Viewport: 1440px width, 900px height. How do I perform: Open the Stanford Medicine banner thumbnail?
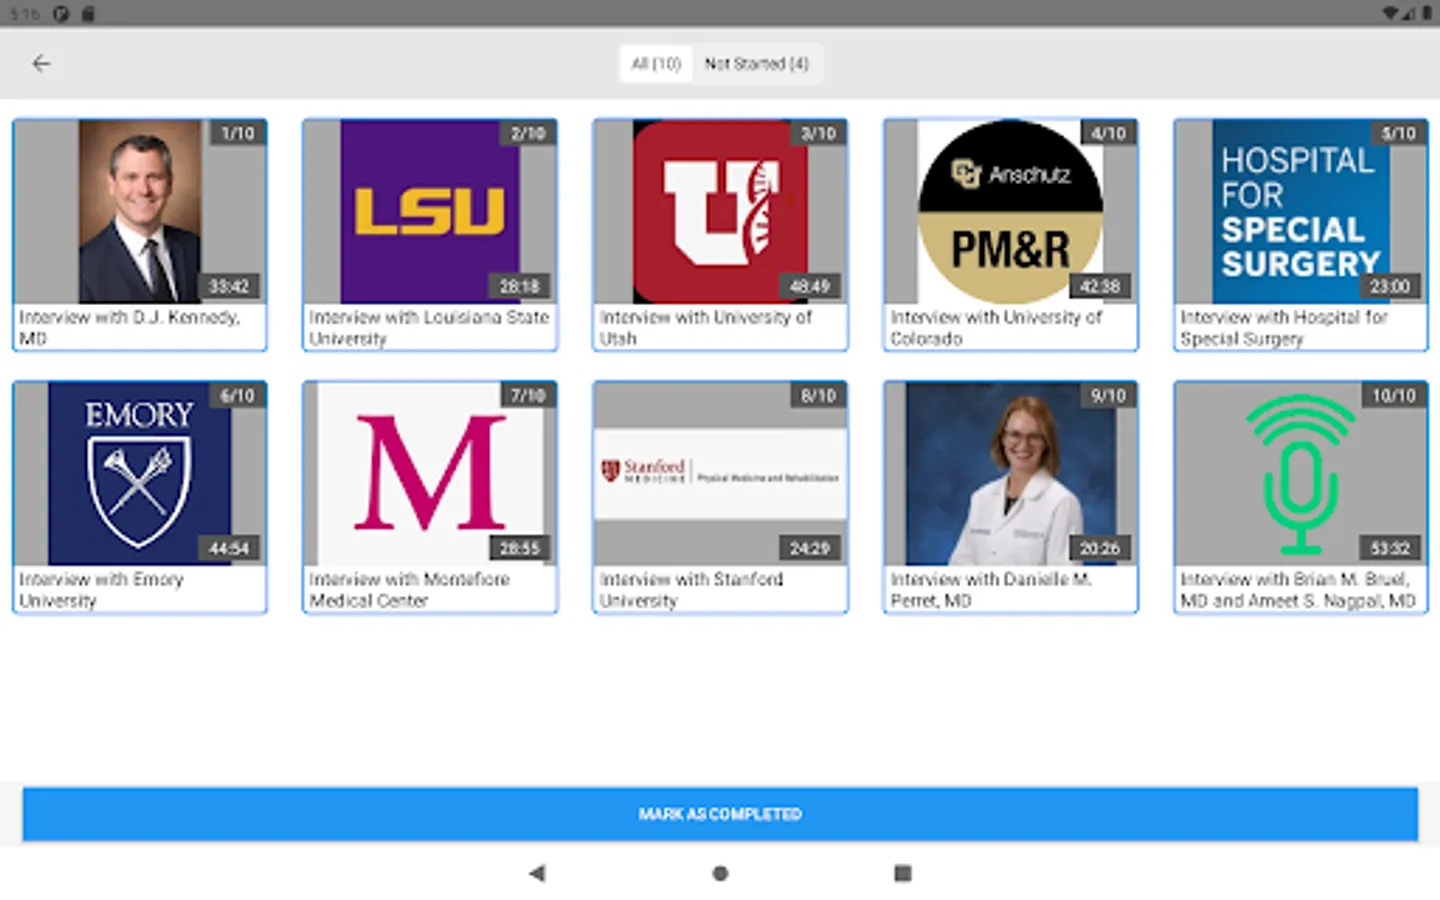point(720,474)
